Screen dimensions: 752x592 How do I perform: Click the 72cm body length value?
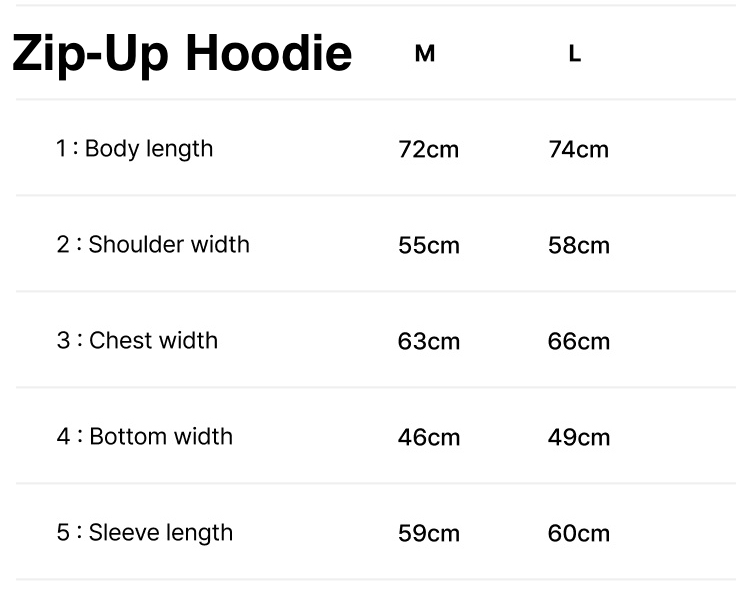tap(428, 150)
